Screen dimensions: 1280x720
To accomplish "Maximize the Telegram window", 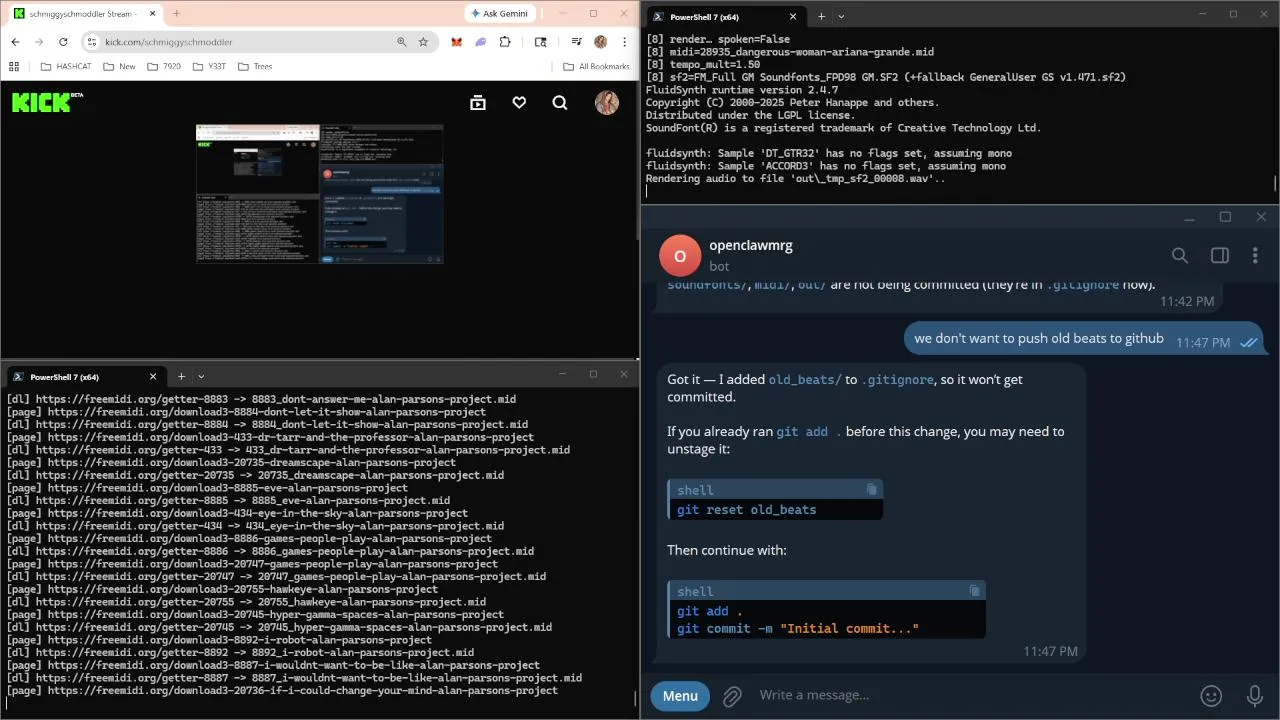I will point(1225,217).
